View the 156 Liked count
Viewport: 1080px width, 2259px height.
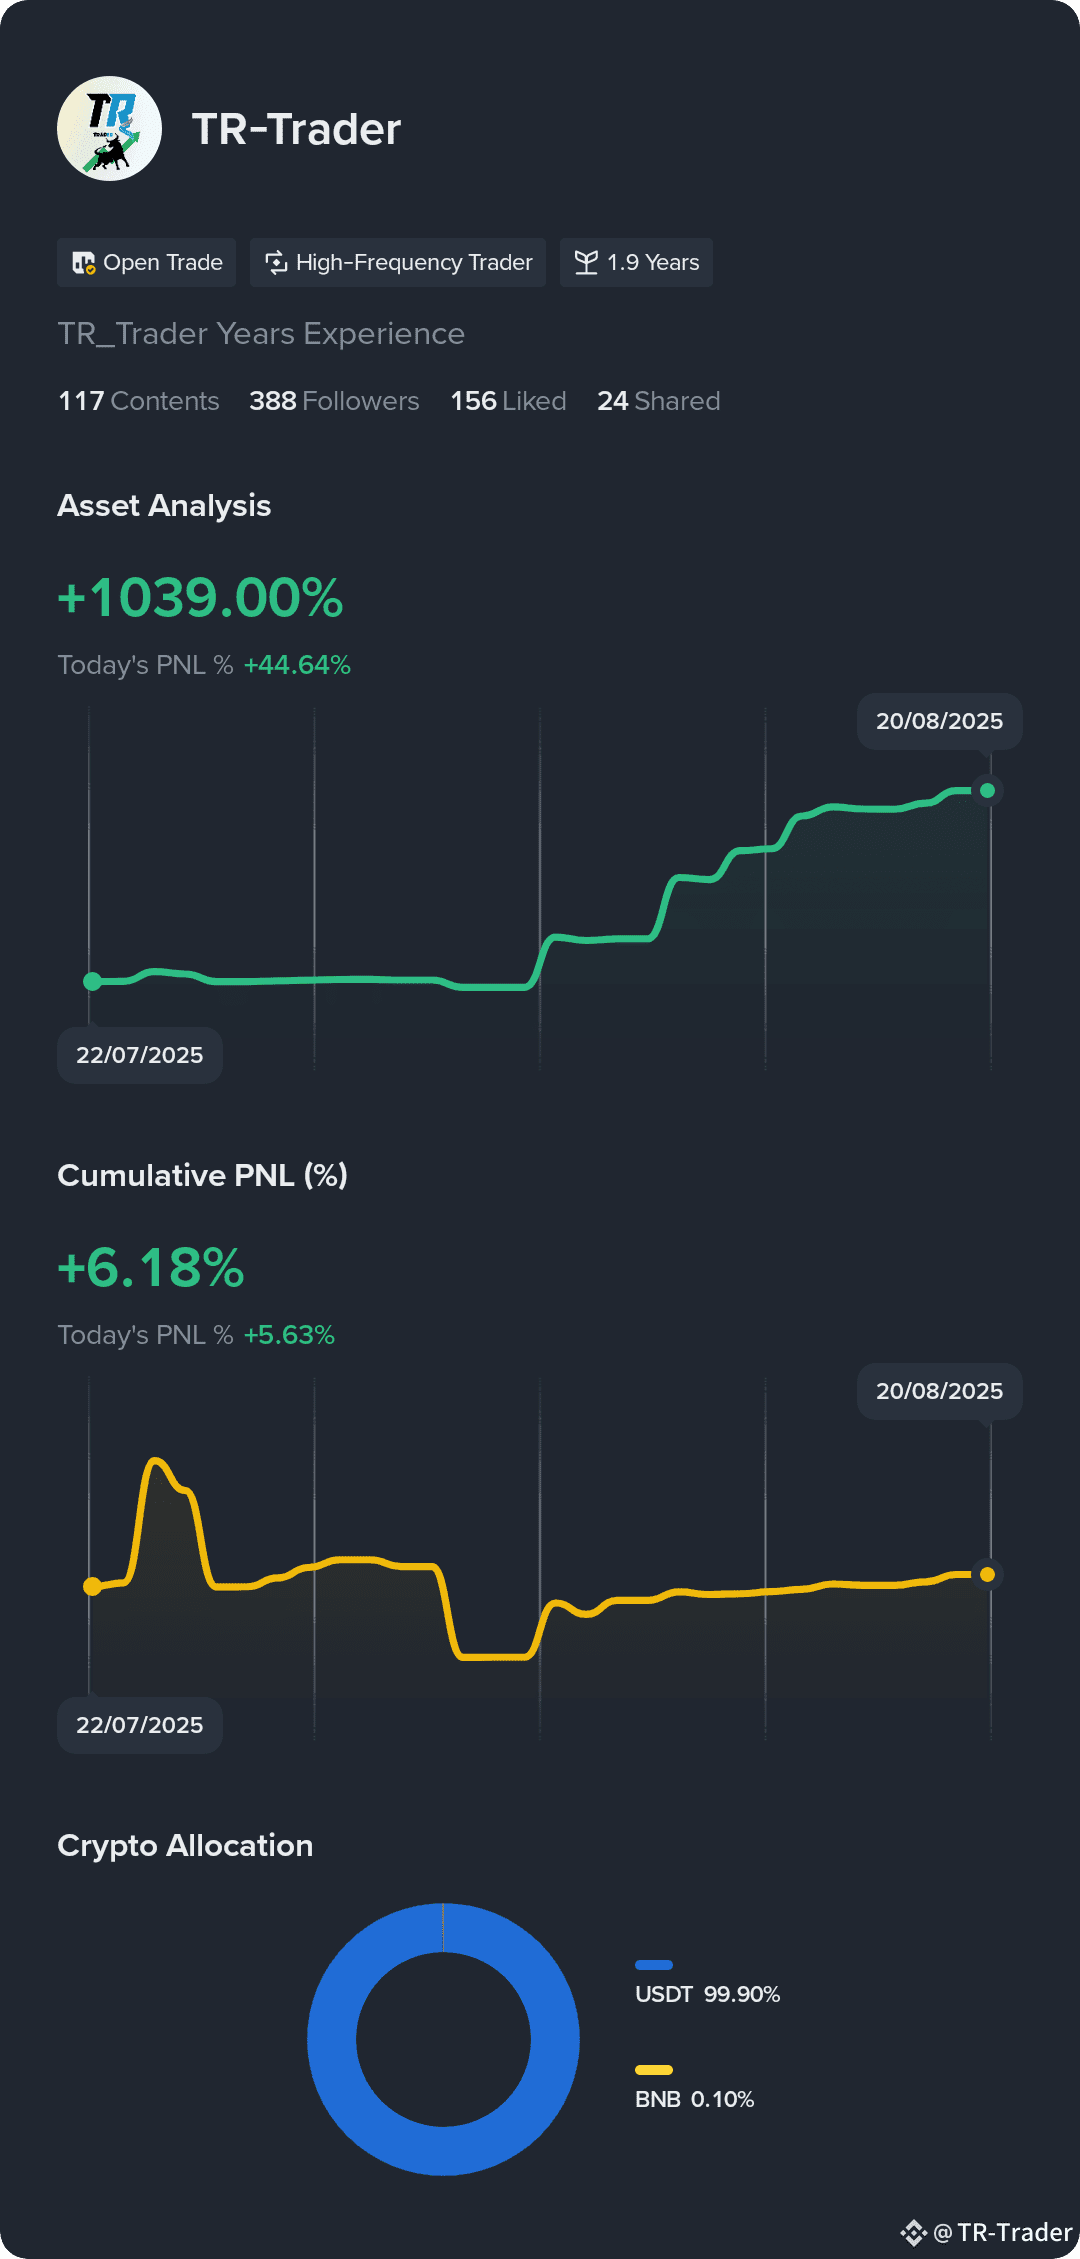coord(508,401)
